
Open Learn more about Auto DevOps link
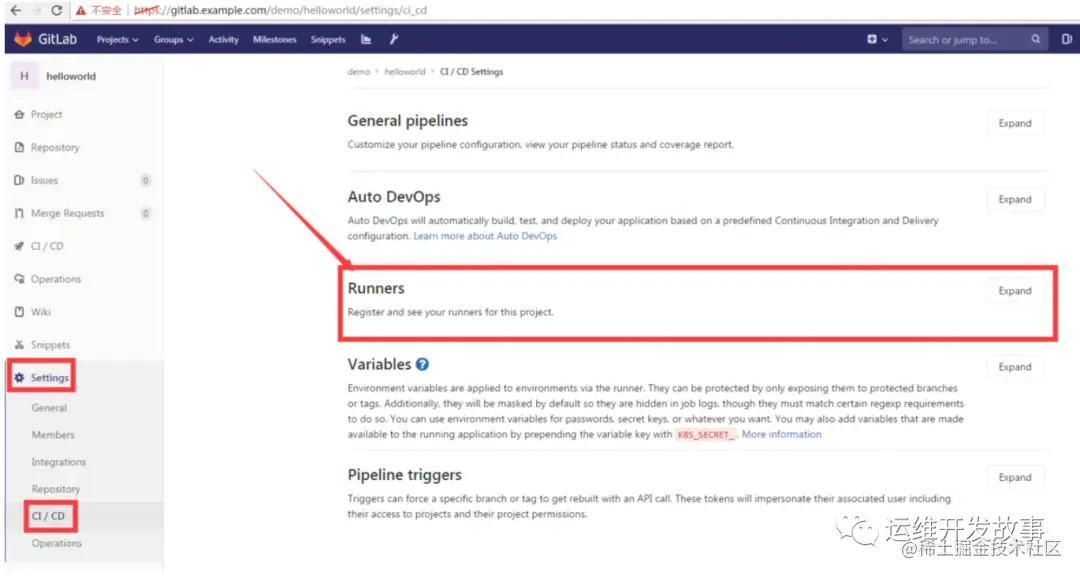[x=485, y=236]
